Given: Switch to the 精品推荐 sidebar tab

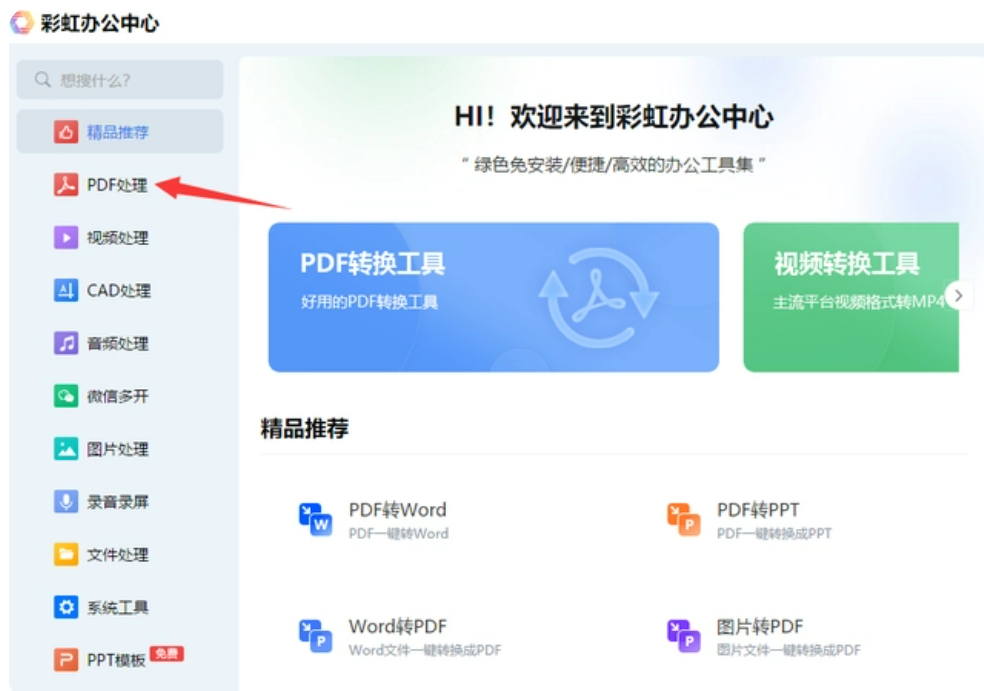Looking at the screenshot, I should click(120, 131).
